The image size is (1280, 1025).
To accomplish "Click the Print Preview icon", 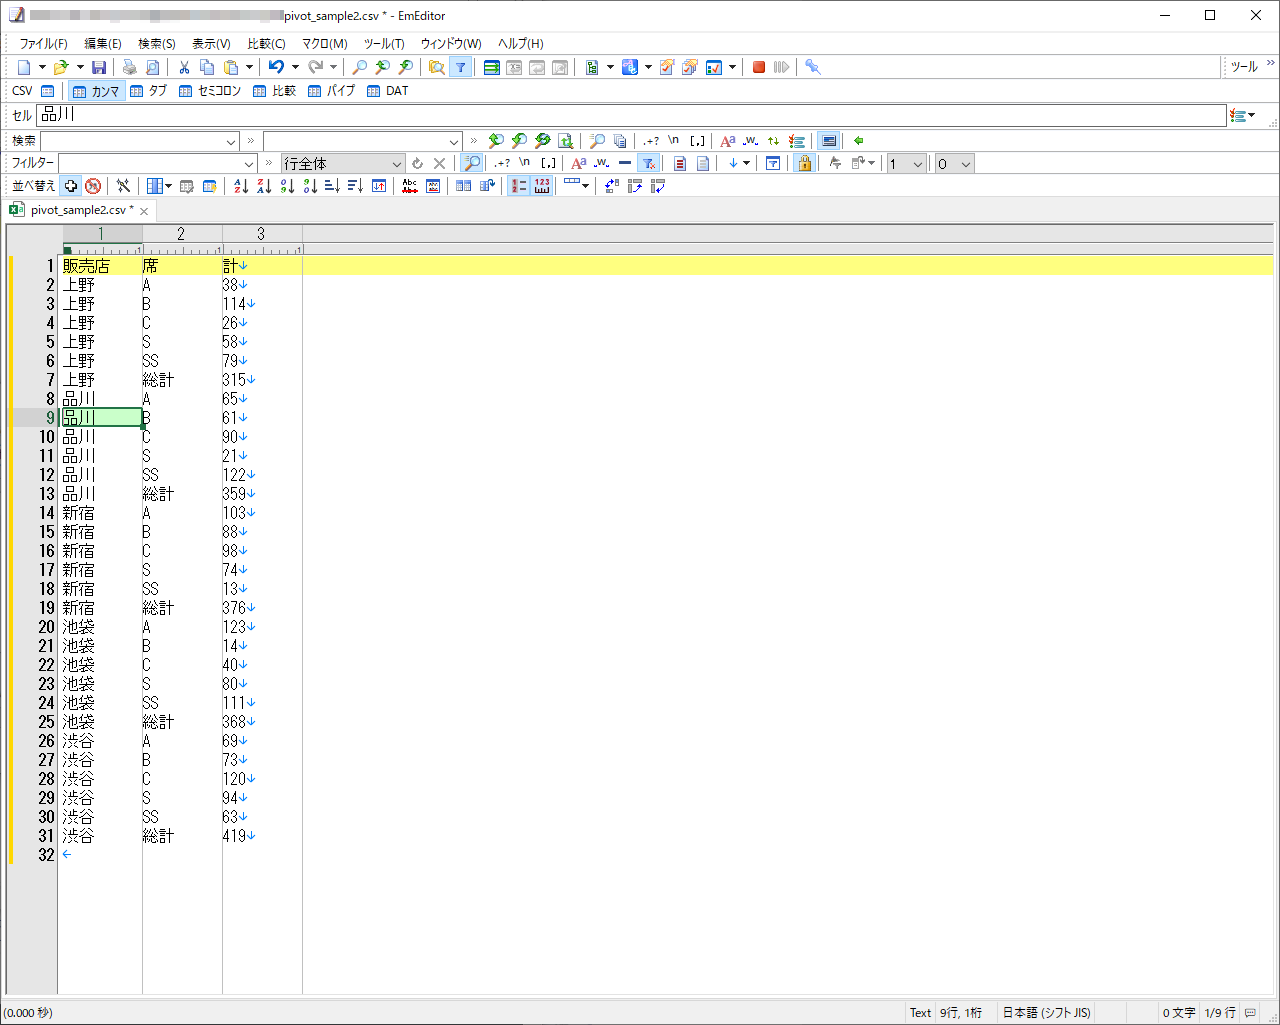I will click(152, 67).
